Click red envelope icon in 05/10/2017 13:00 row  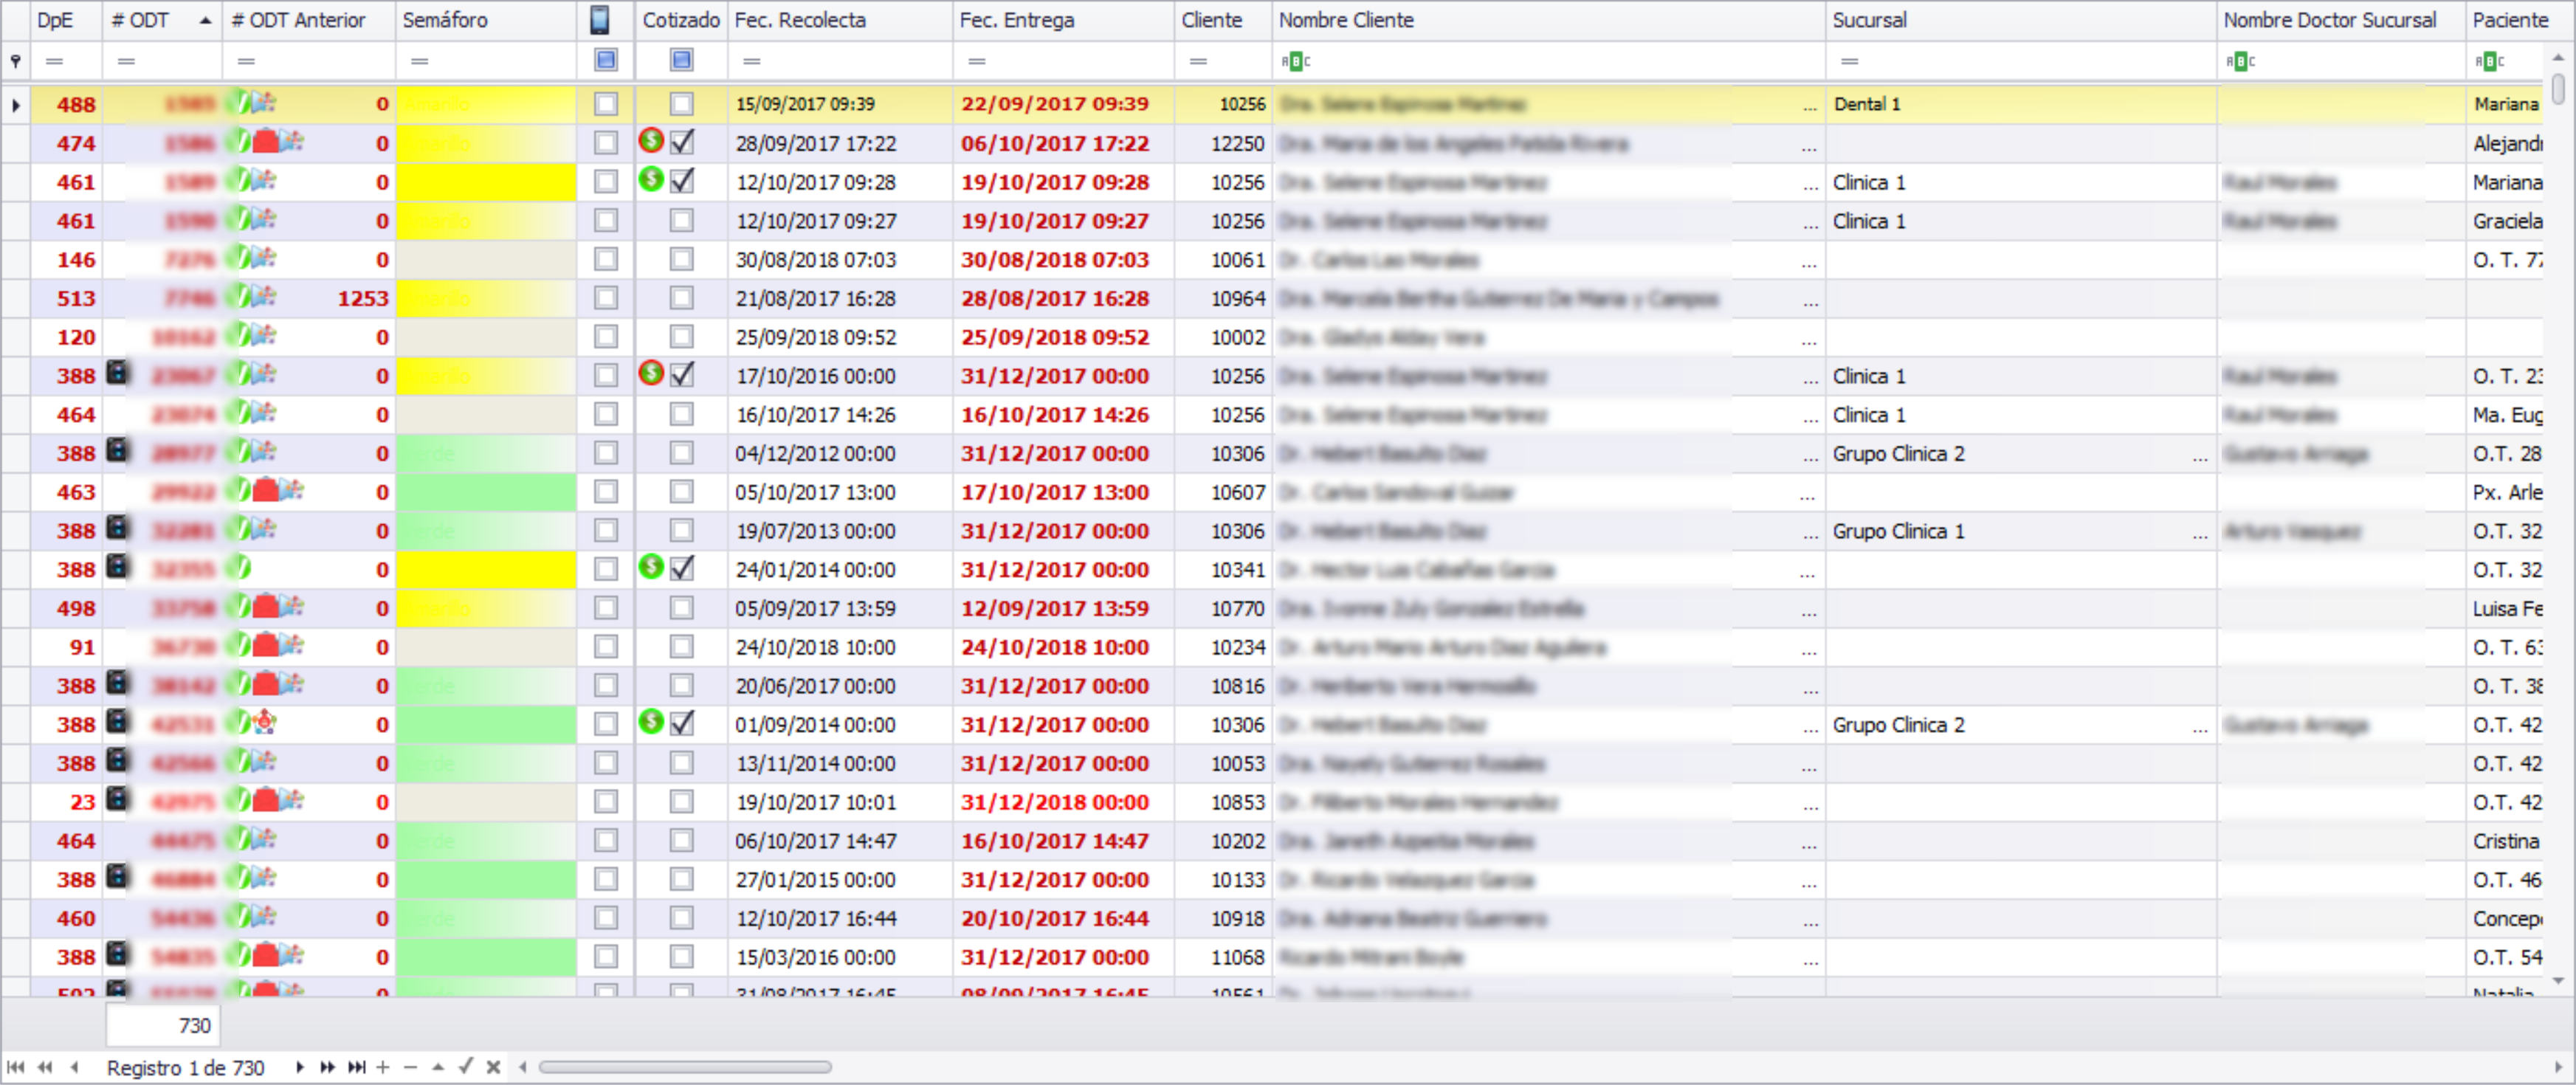(x=265, y=491)
